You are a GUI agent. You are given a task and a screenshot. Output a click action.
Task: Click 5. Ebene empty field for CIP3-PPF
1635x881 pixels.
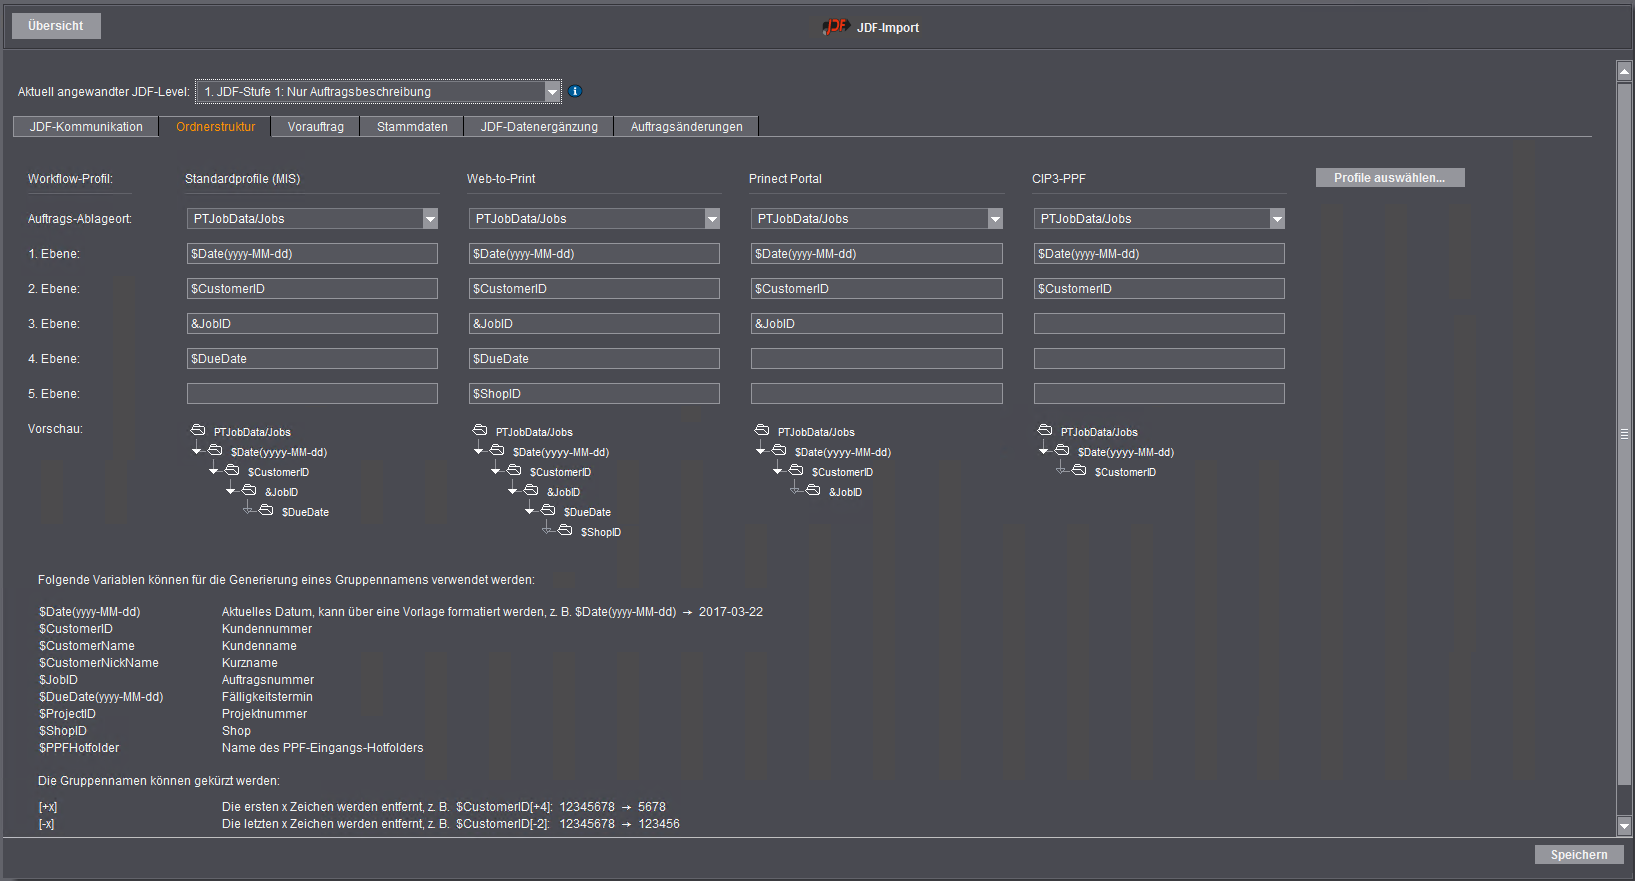(x=1159, y=394)
